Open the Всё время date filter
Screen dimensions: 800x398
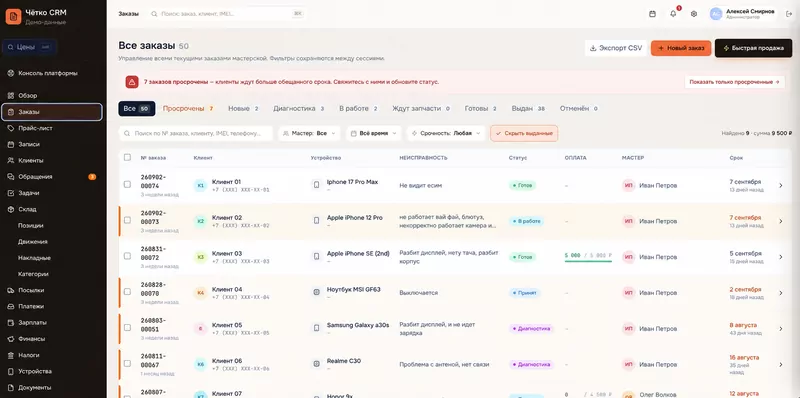coord(373,133)
